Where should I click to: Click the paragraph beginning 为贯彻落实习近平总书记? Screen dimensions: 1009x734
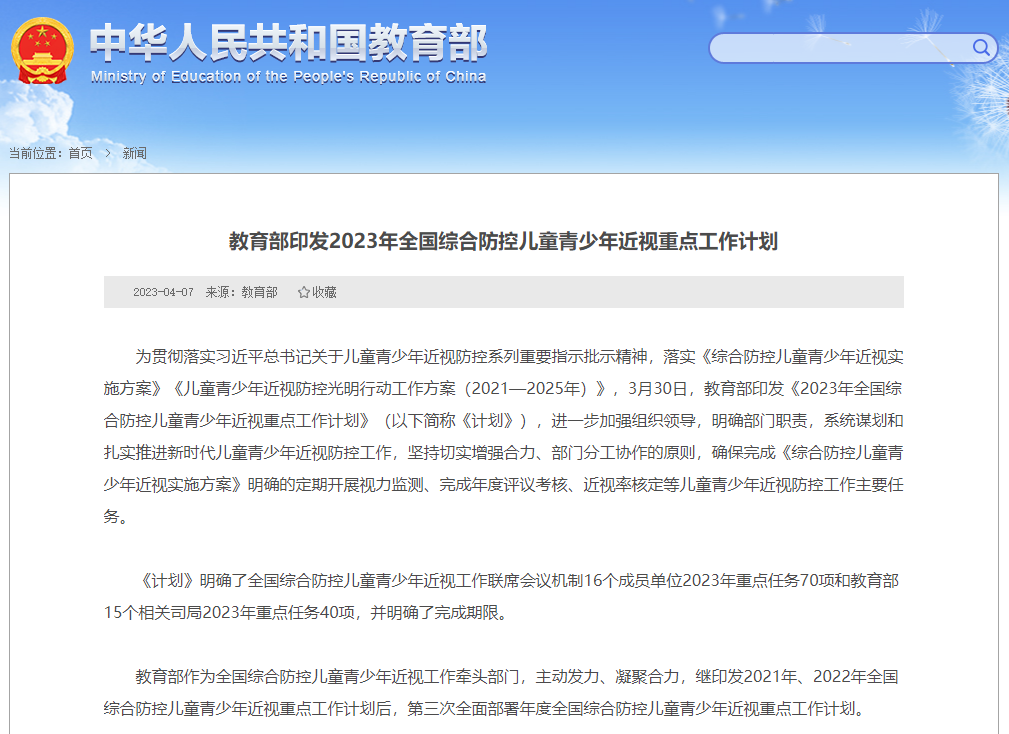[x=503, y=436]
